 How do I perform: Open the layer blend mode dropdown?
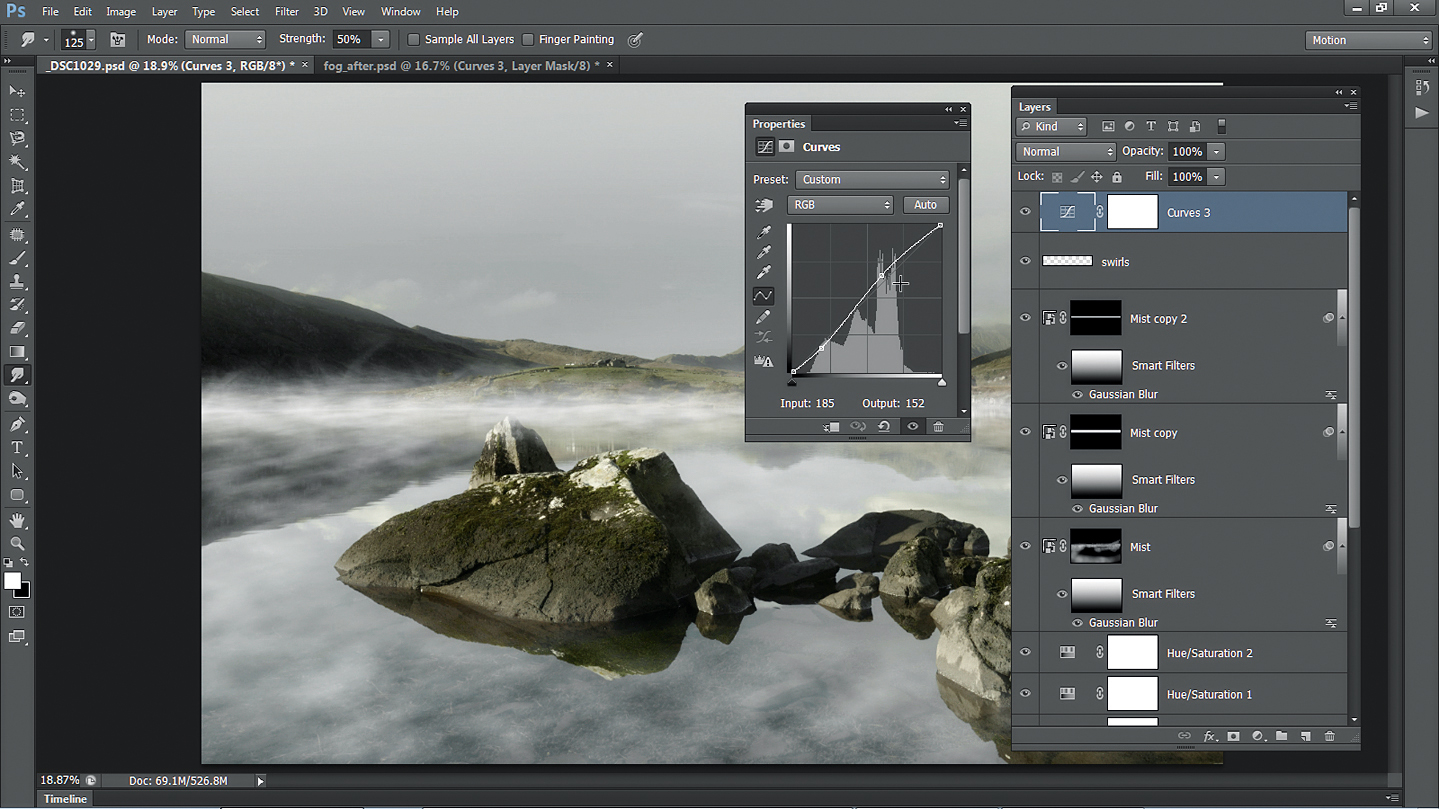(x=1065, y=152)
